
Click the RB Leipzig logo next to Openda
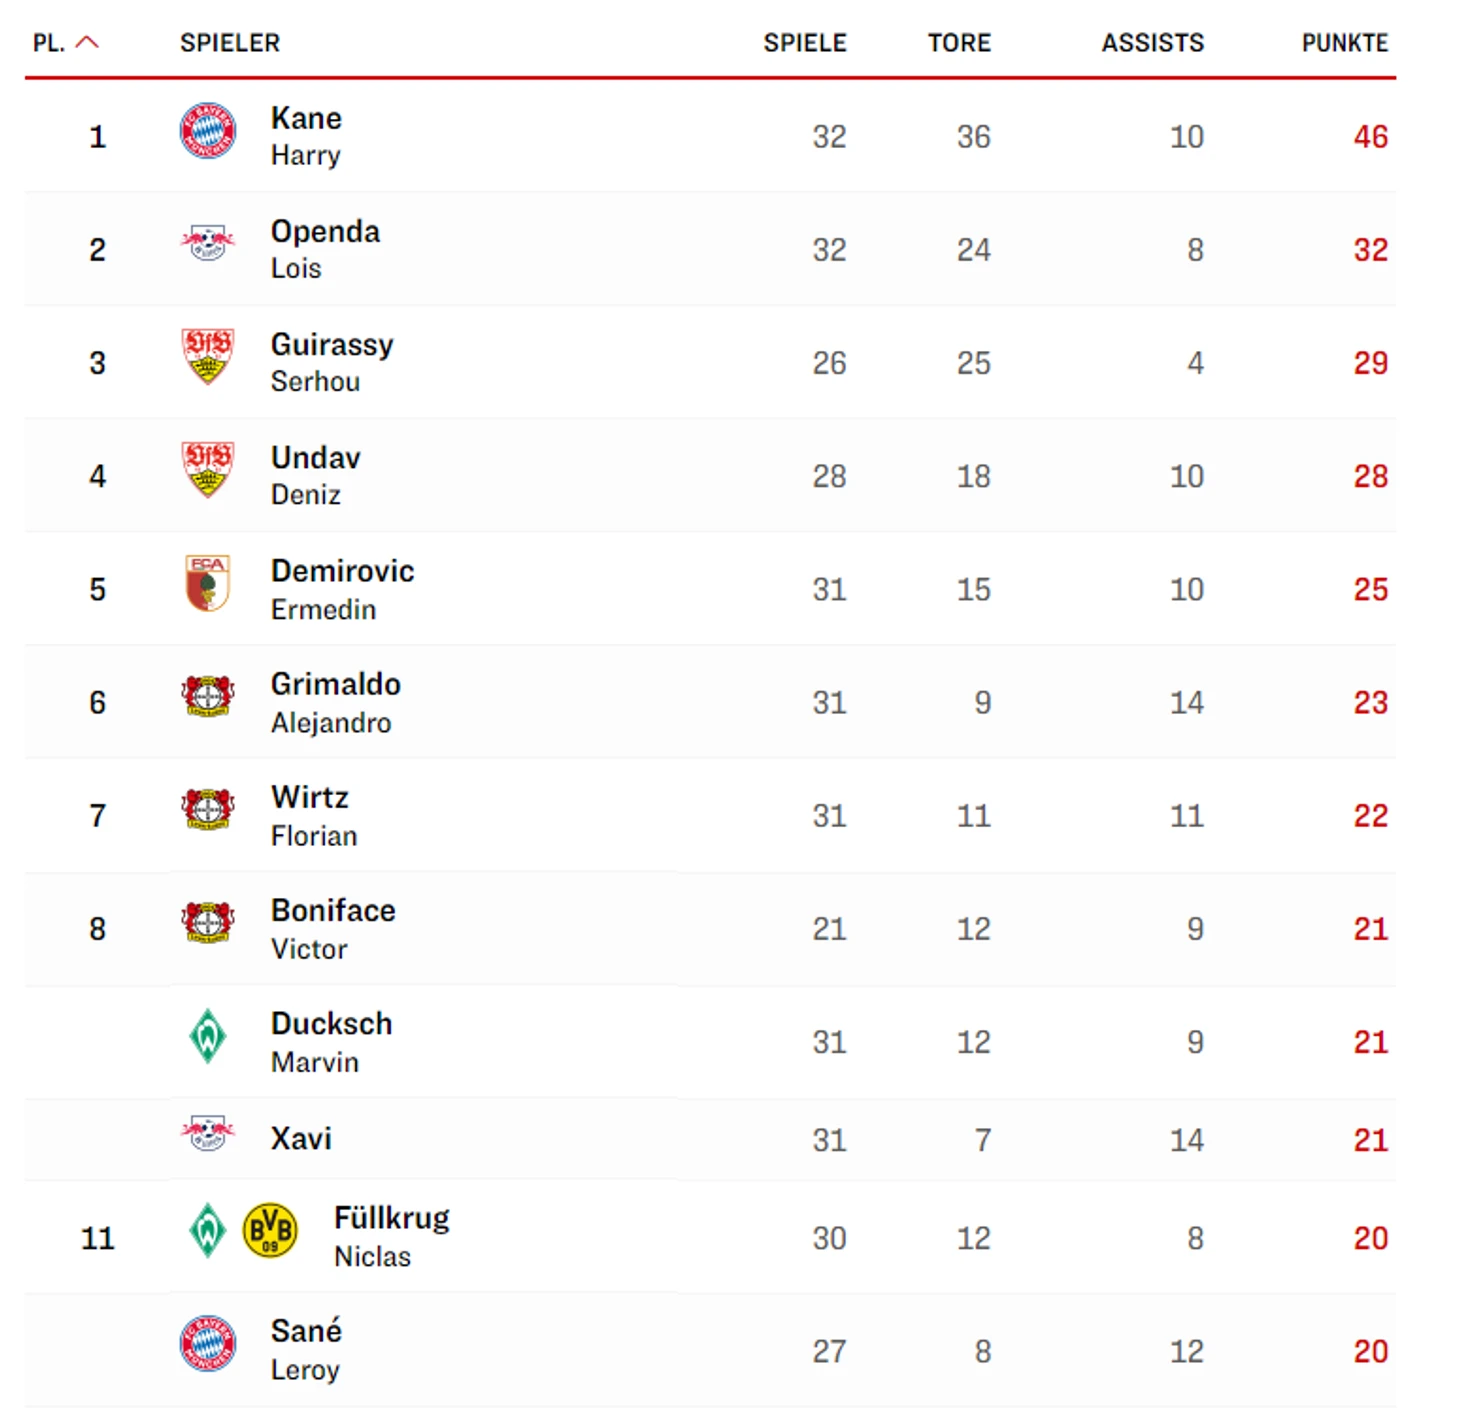point(208,242)
